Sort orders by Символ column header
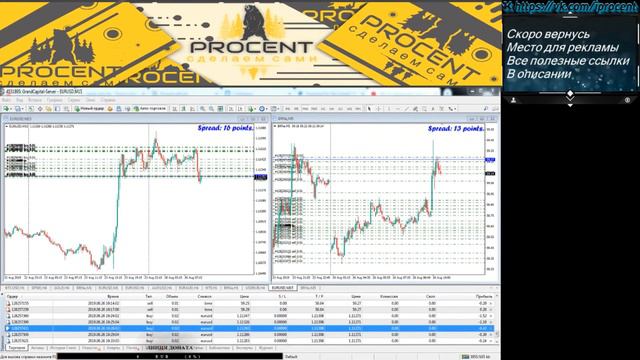This screenshot has width=640, height=360. click(x=204, y=297)
